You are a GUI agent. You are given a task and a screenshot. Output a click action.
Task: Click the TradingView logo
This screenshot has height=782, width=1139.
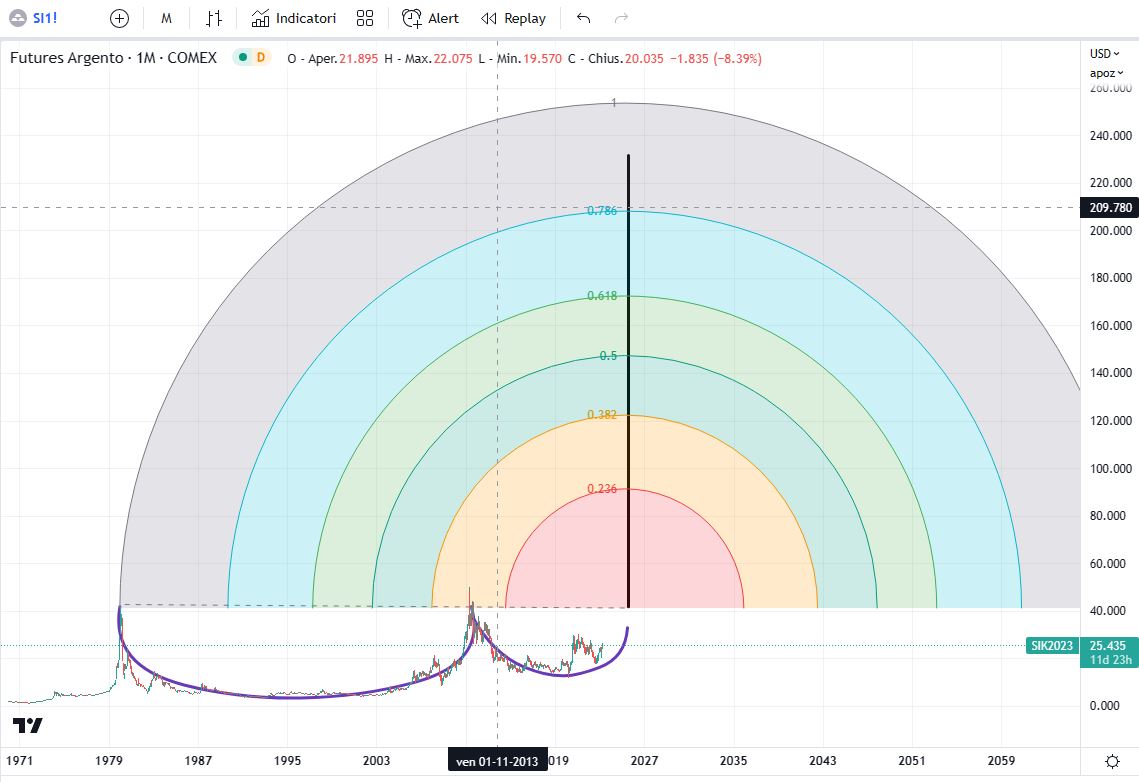28,725
